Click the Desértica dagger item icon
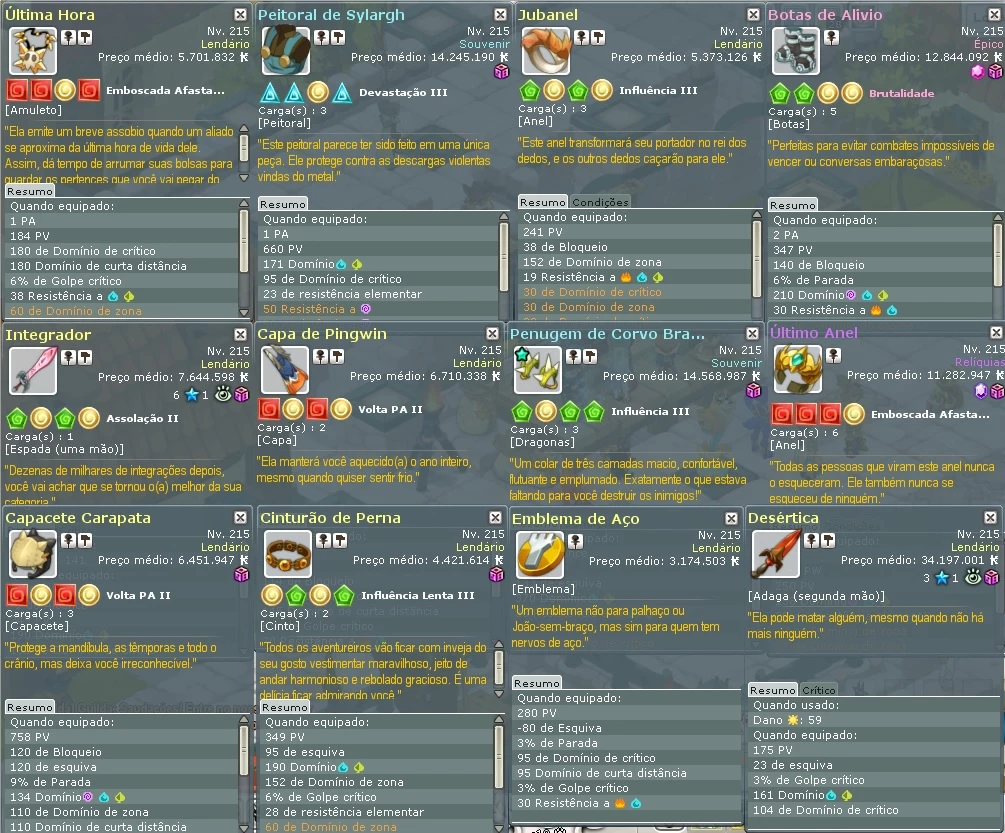Viewport: 1005px width, 833px height. click(x=776, y=554)
